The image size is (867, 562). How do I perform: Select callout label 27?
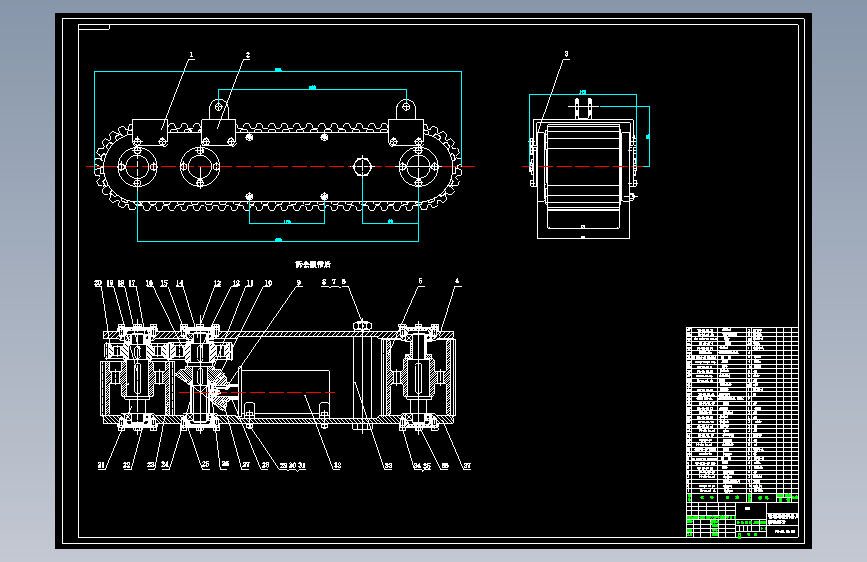(246, 466)
